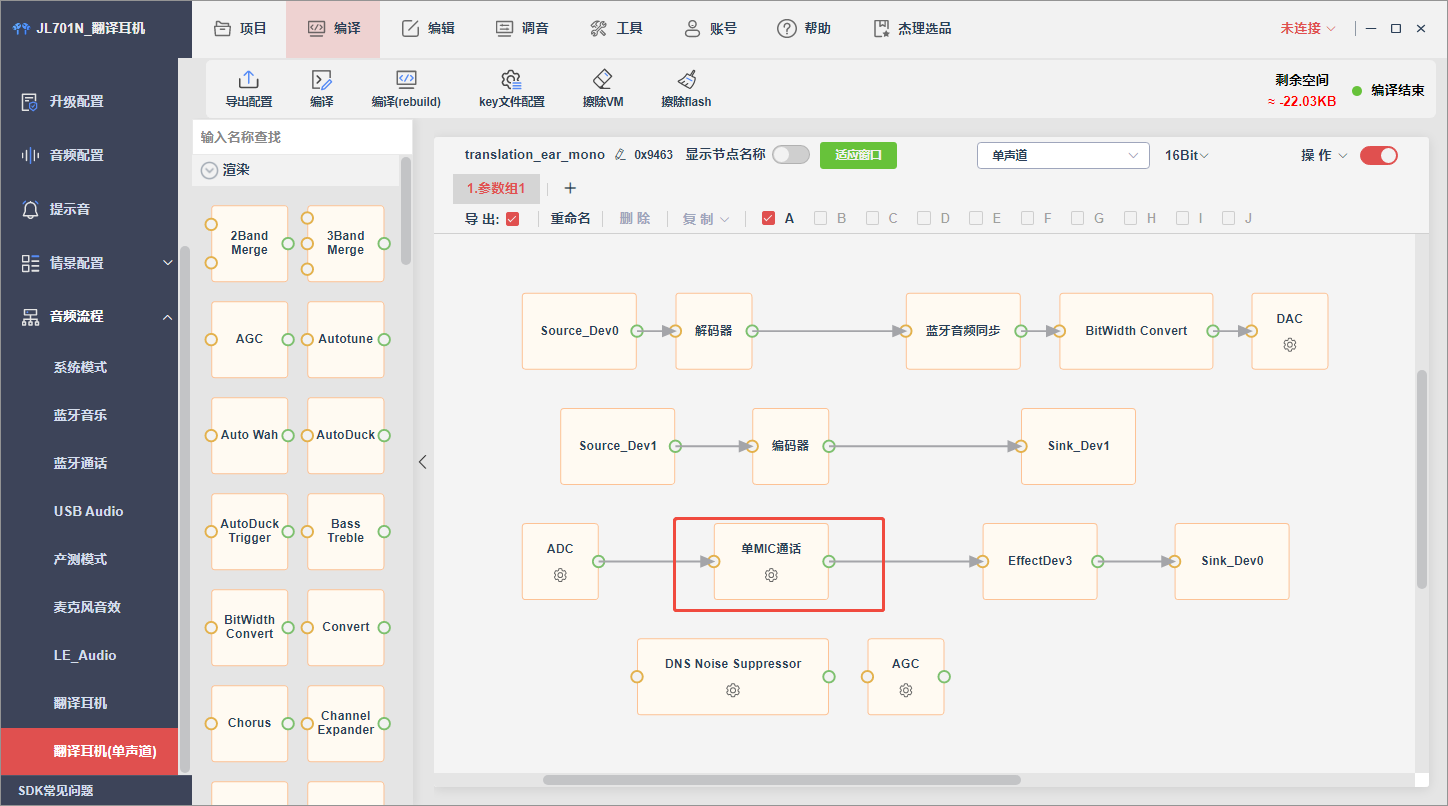This screenshot has width=1448, height=806.
Task: Click the 输入名称查找 search field
Action: 302,137
